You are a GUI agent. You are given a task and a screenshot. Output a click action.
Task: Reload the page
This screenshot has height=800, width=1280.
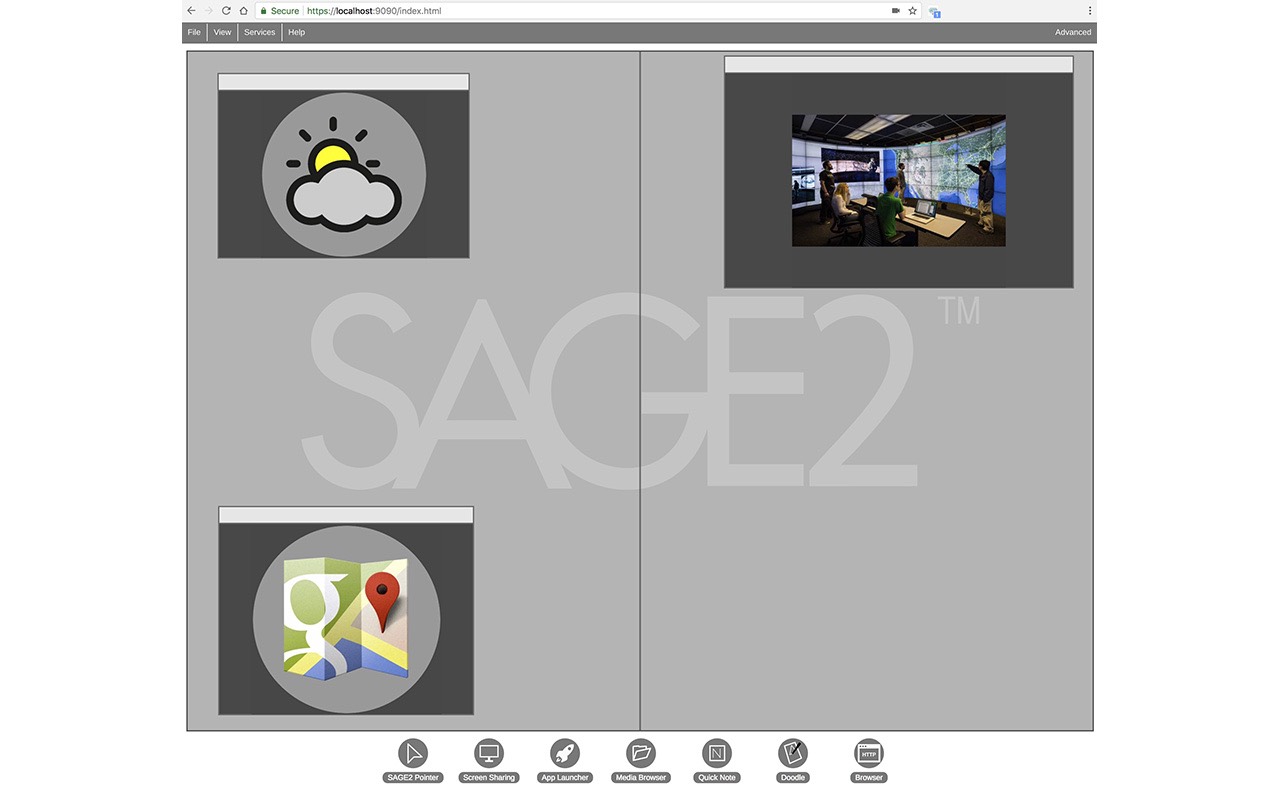(226, 11)
